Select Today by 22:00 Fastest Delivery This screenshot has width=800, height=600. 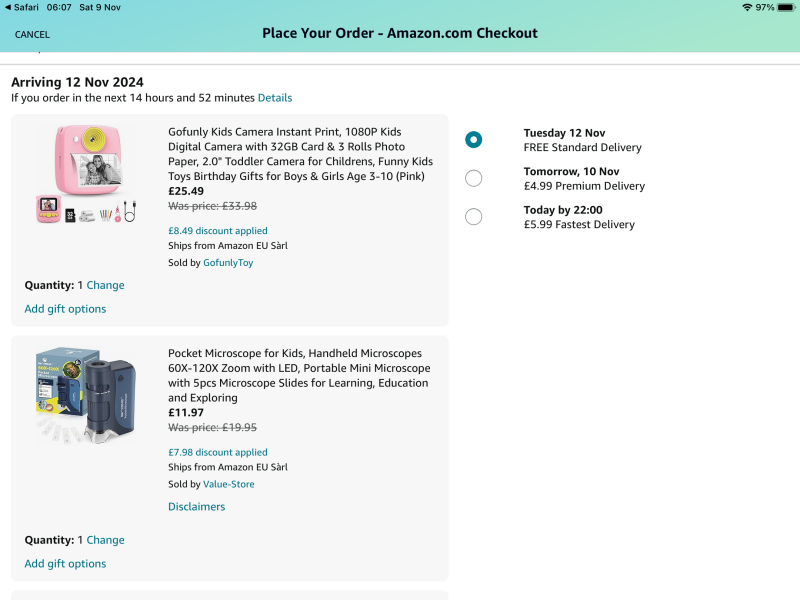click(474, 216)
